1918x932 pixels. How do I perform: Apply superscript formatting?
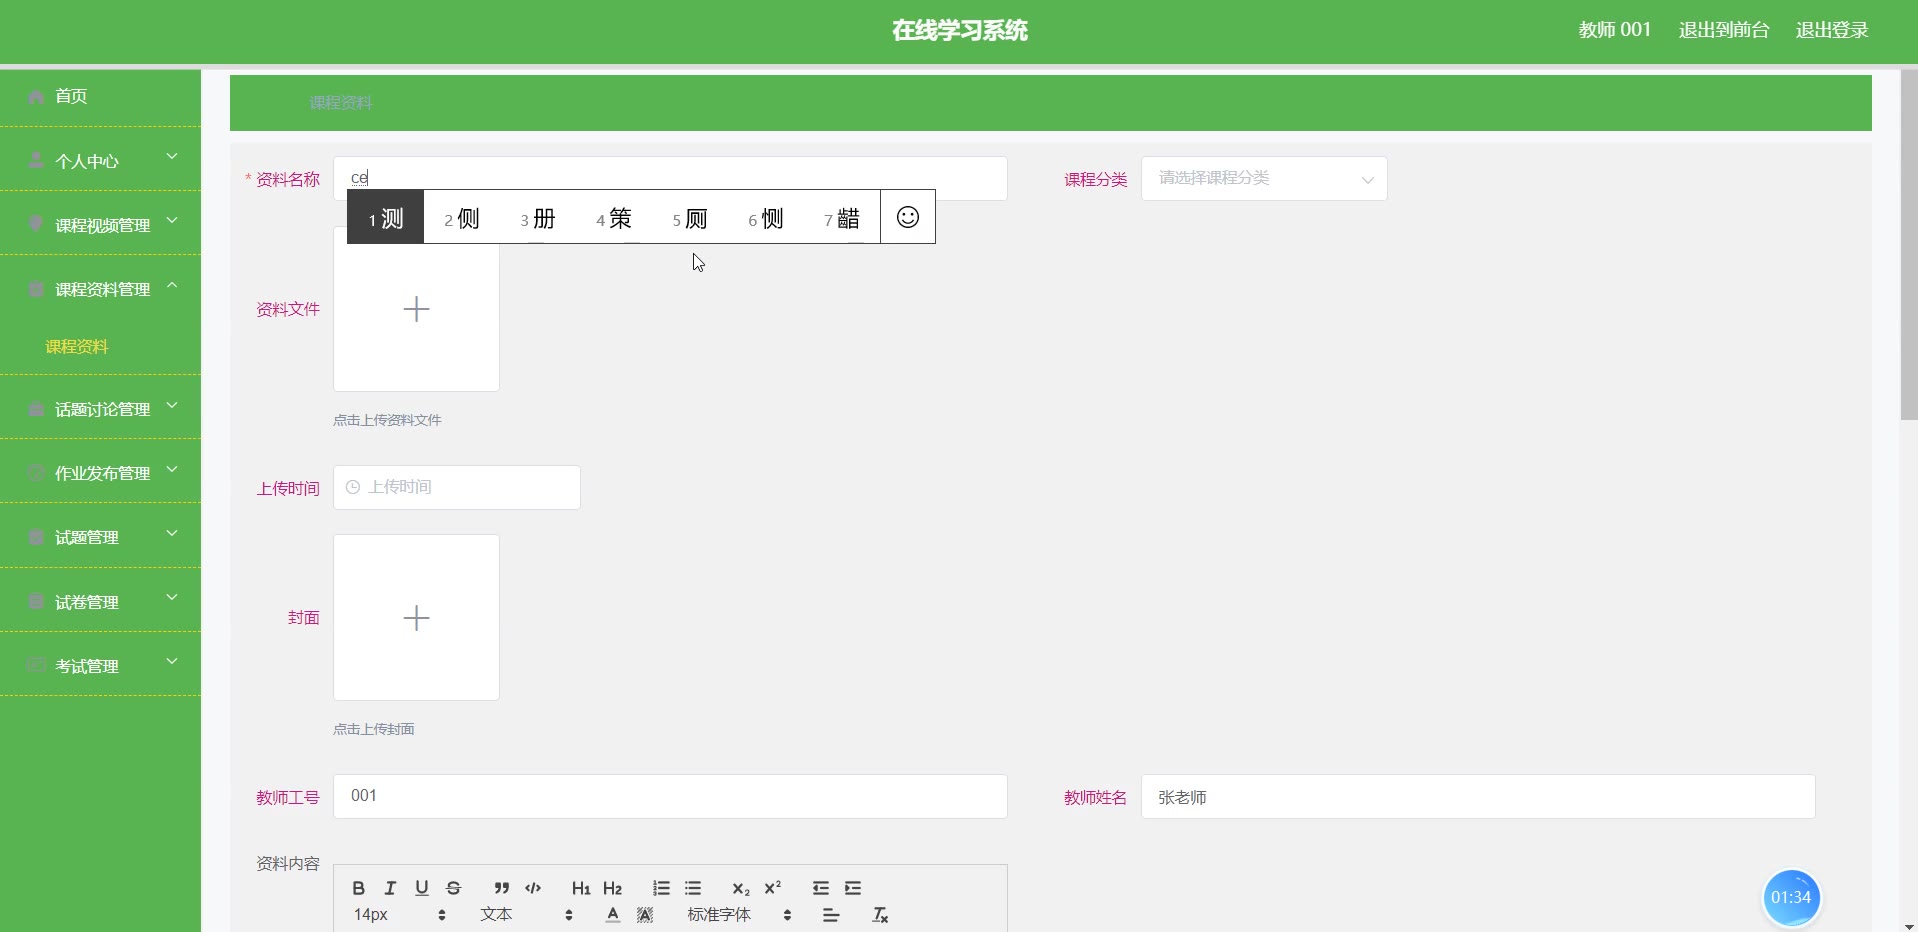pos(773,888)
